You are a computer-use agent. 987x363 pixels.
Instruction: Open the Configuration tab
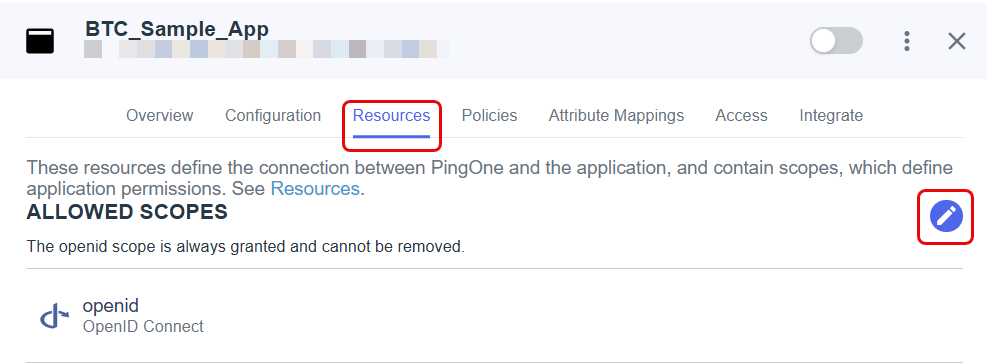tap(273, 116)
